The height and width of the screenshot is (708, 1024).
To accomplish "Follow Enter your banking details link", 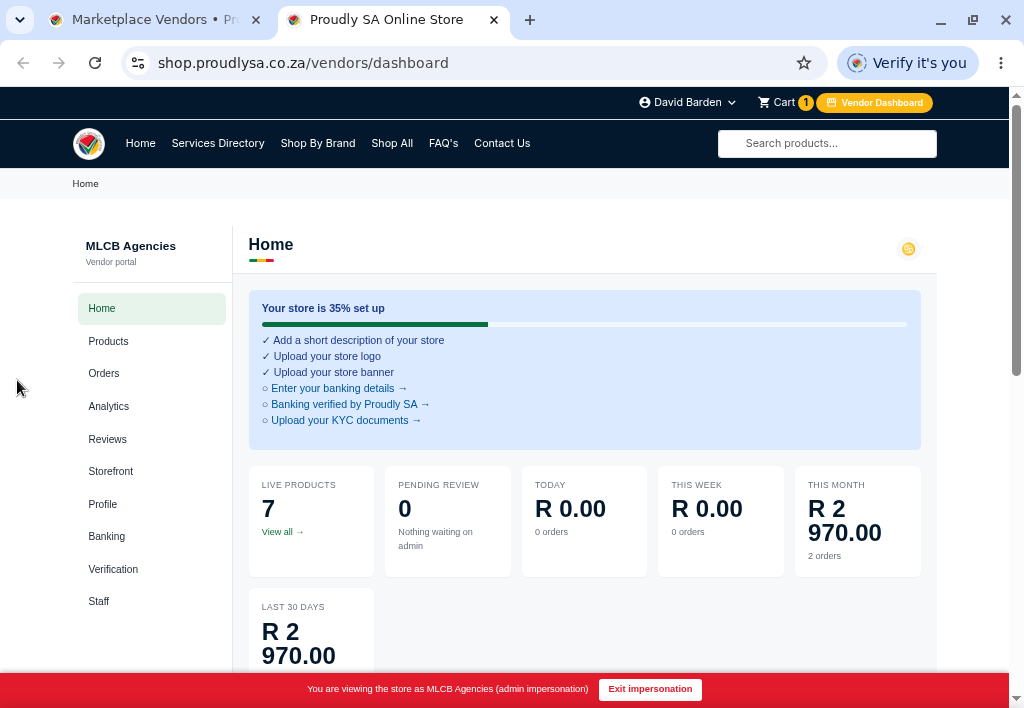I will pos(339,389).
